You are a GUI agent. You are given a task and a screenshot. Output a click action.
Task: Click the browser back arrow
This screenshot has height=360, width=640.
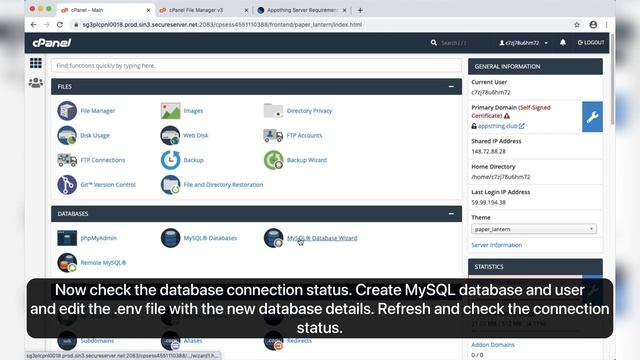coord(33,24)
